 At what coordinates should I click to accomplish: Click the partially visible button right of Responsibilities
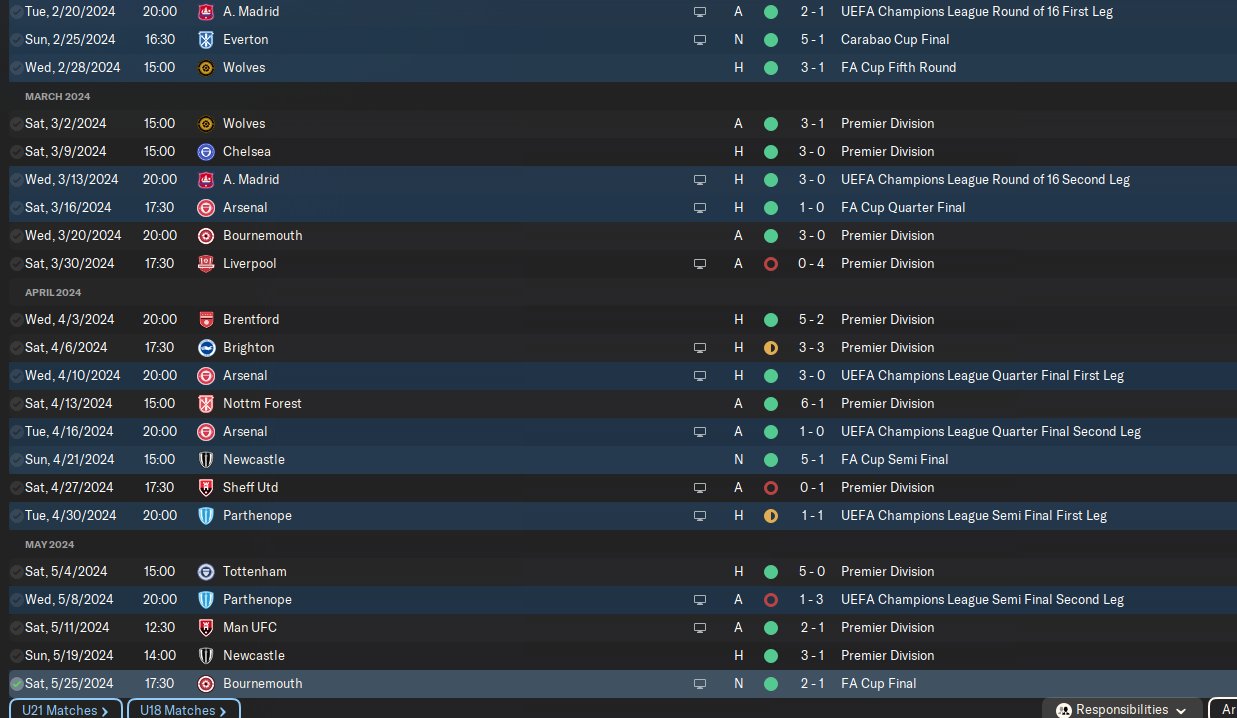[1224, 709]
